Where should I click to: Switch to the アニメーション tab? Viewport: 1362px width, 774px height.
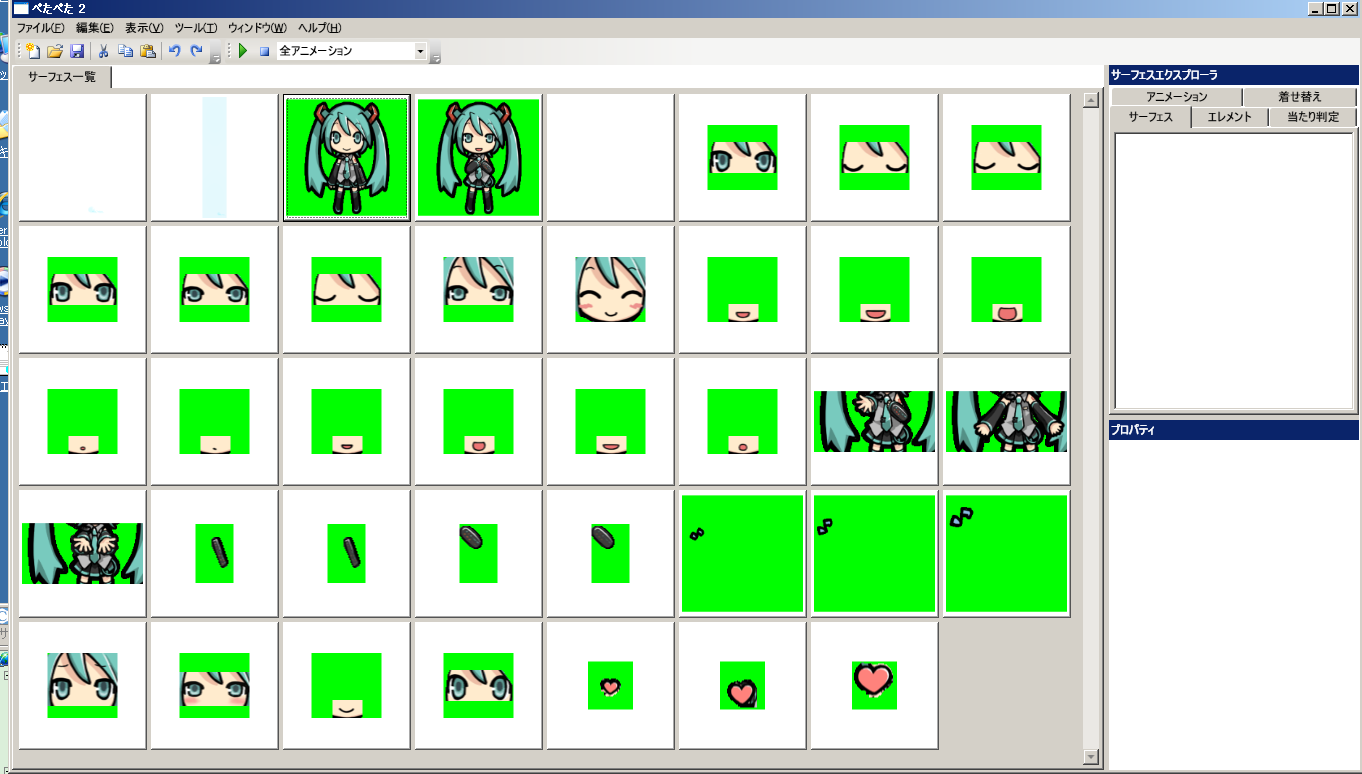pyautogui.click(x=1177, y=97)
